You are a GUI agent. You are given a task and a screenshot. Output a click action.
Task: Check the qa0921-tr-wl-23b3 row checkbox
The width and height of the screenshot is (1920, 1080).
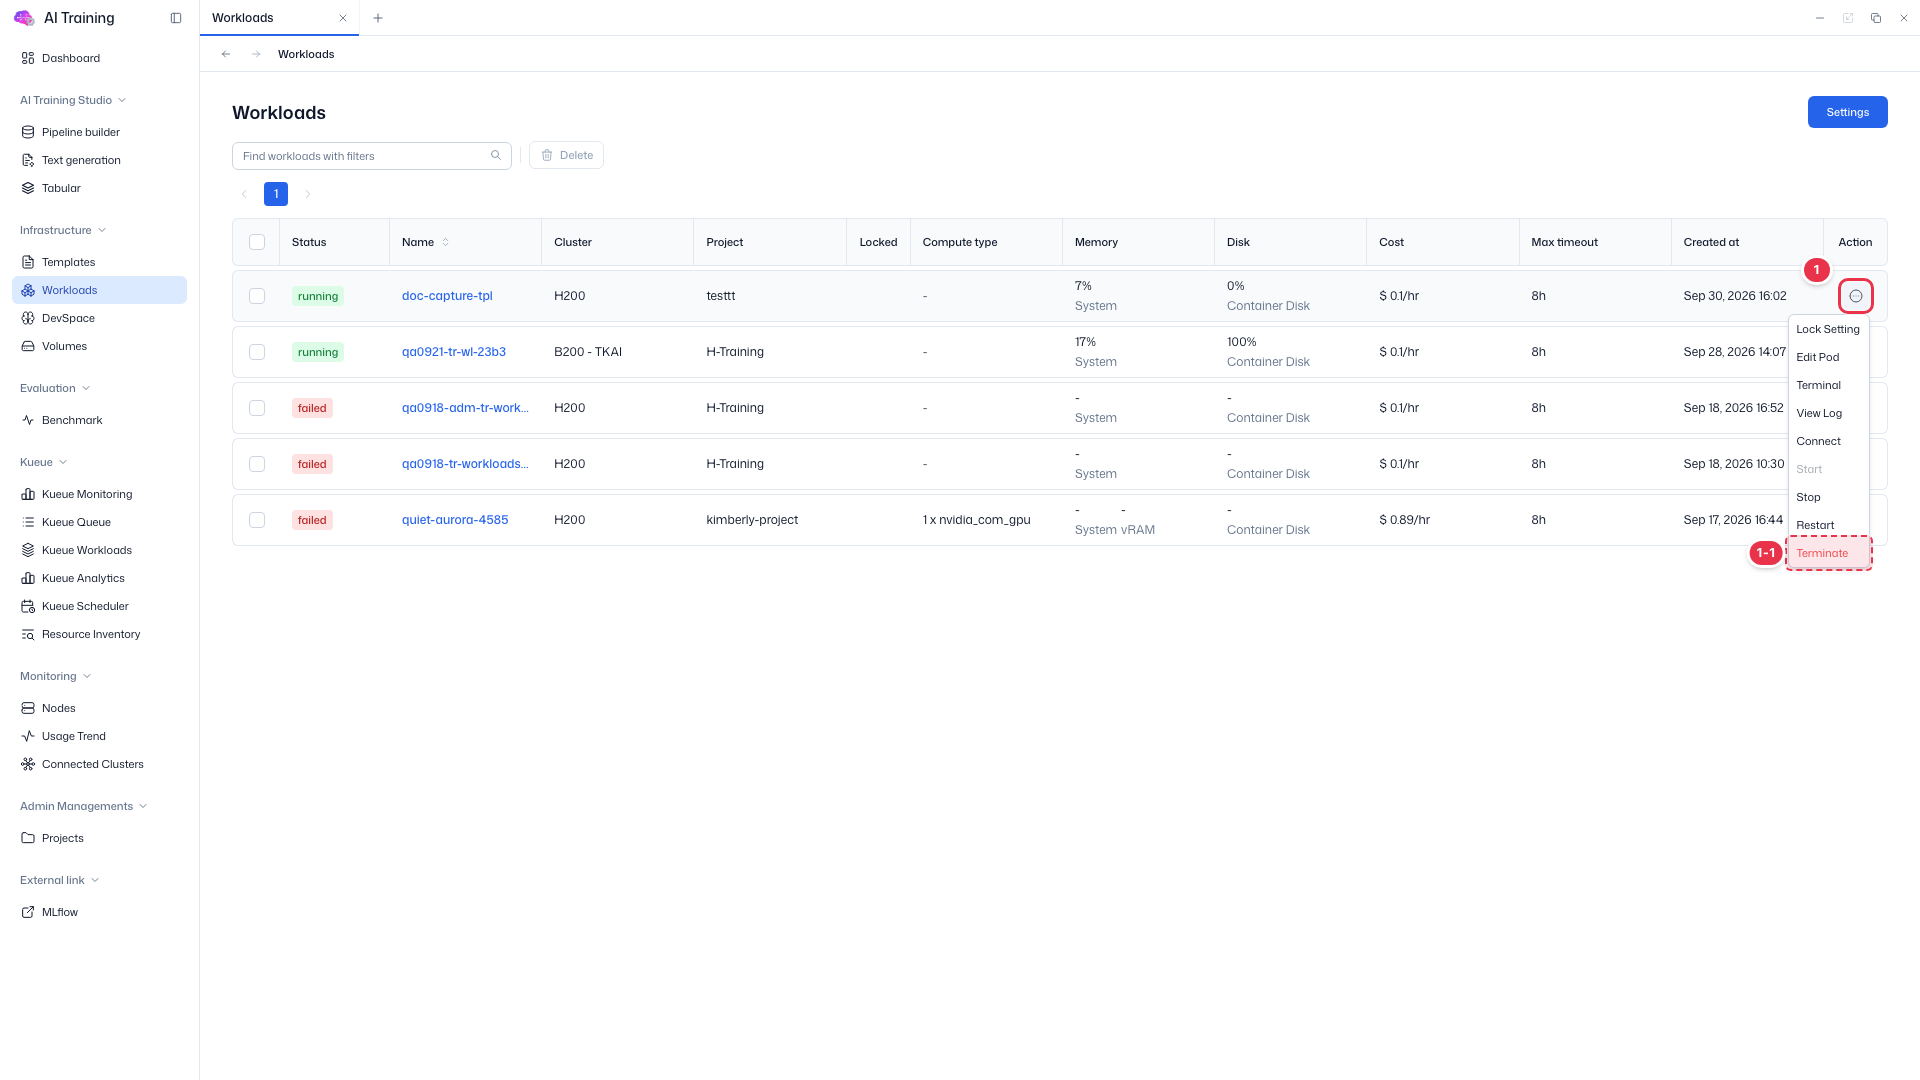coord(257,352)
